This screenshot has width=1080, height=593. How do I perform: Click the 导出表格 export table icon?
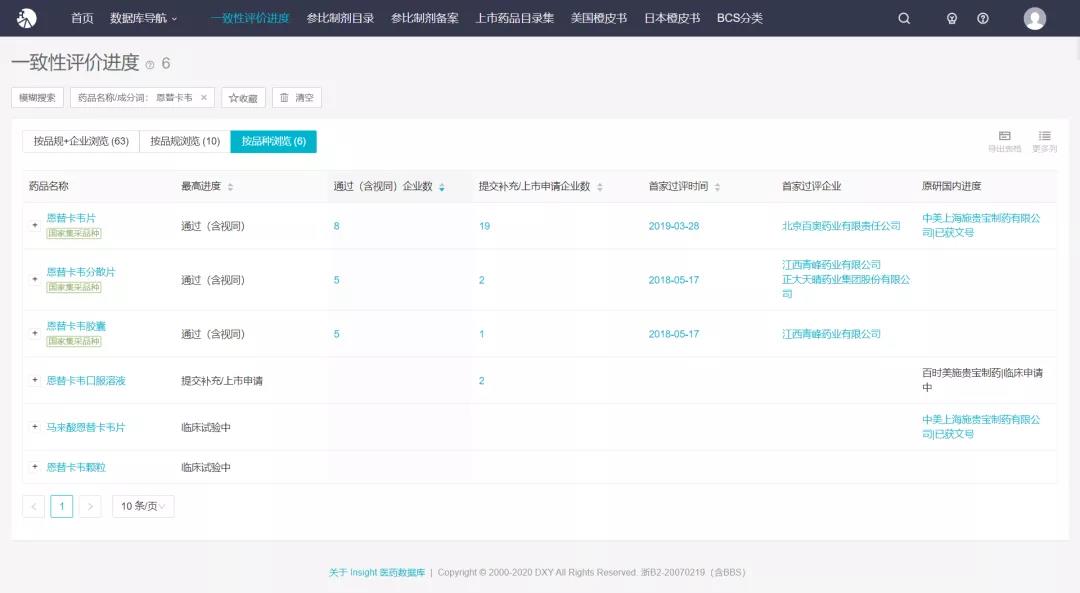(1004, 140)
